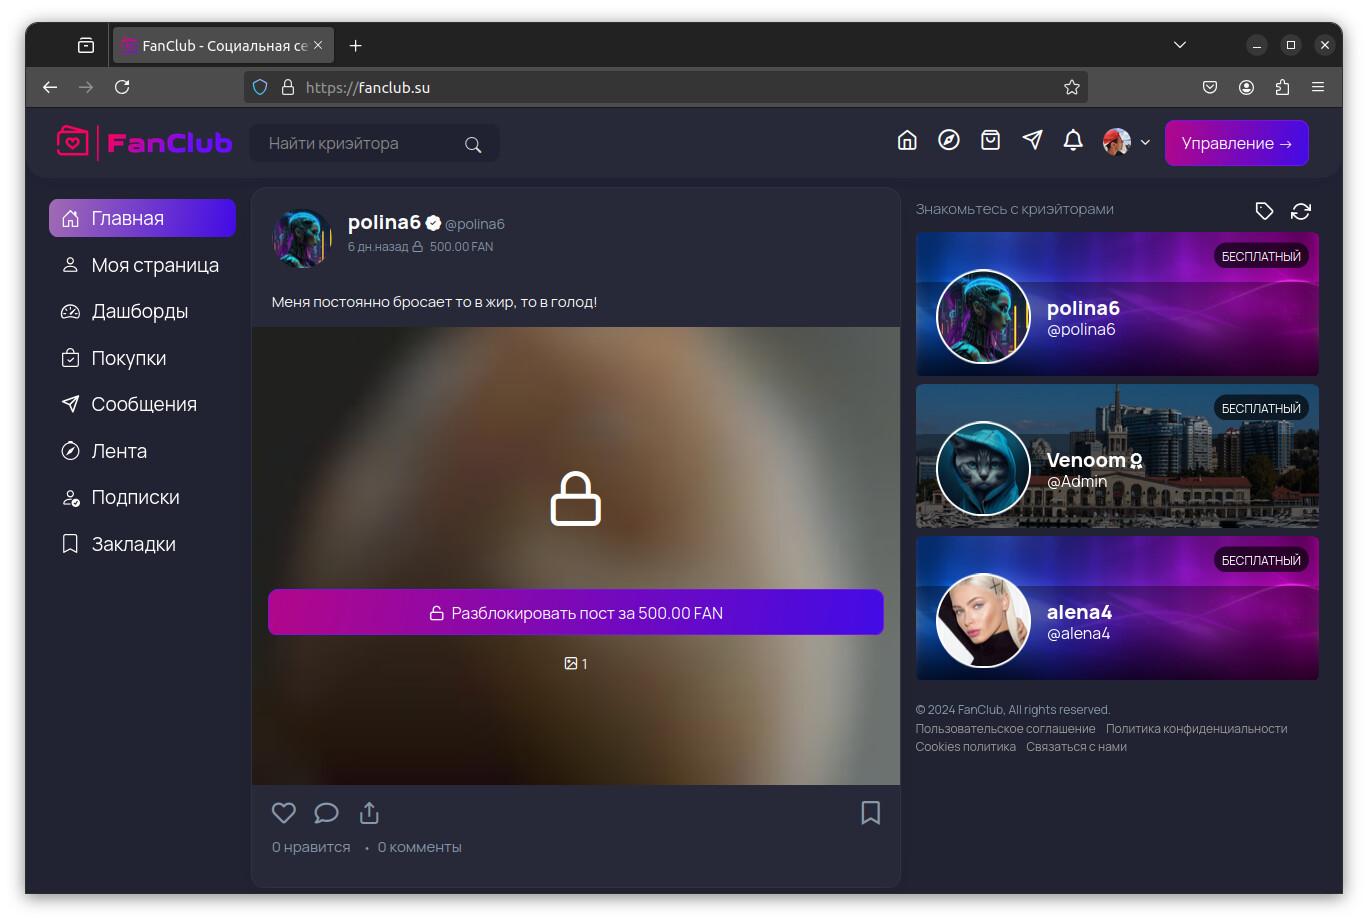Bookmark the post with bookmark icon

[x=871, y=813]
